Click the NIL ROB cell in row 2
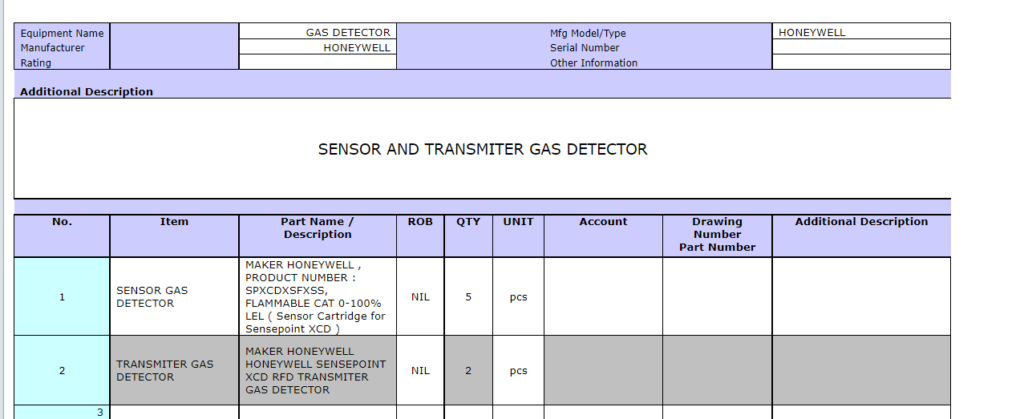Image resolution: width=1024 pixels, height=419 pixels. coord(420,370)
